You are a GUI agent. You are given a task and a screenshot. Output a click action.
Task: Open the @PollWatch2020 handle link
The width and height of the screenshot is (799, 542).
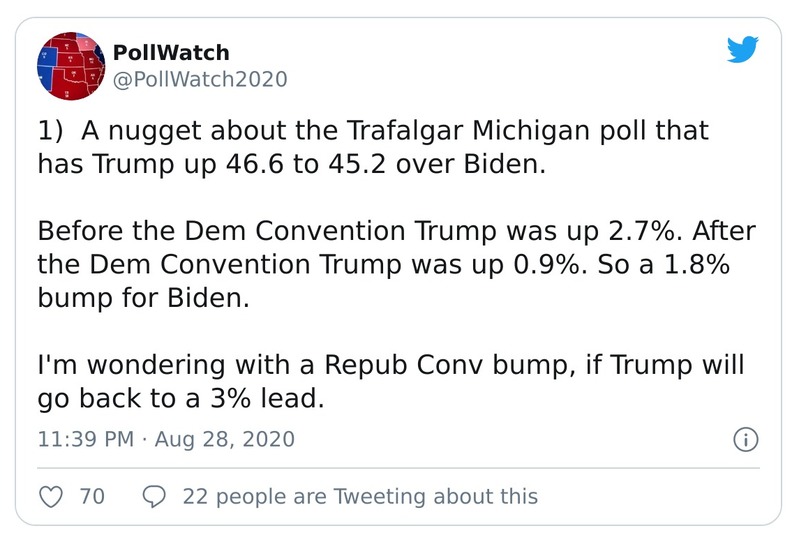click(200, 80)
